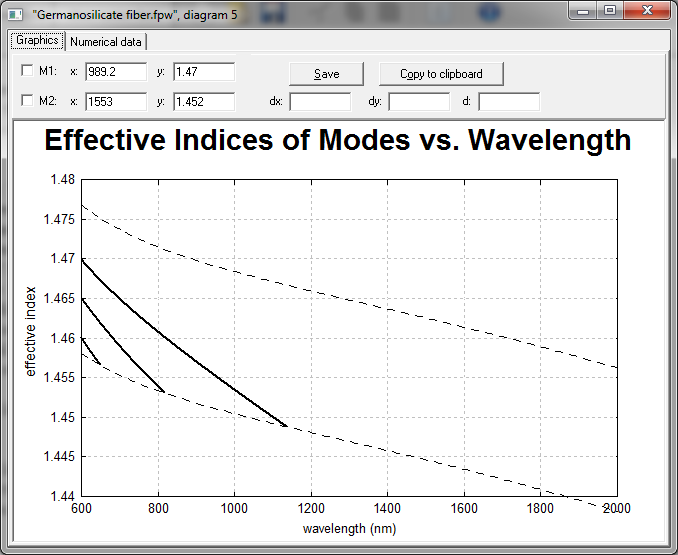Viewport: 678px width, 555px height.
Task: Click the 'effective index' axis label
Action: [x=30, y=332]
